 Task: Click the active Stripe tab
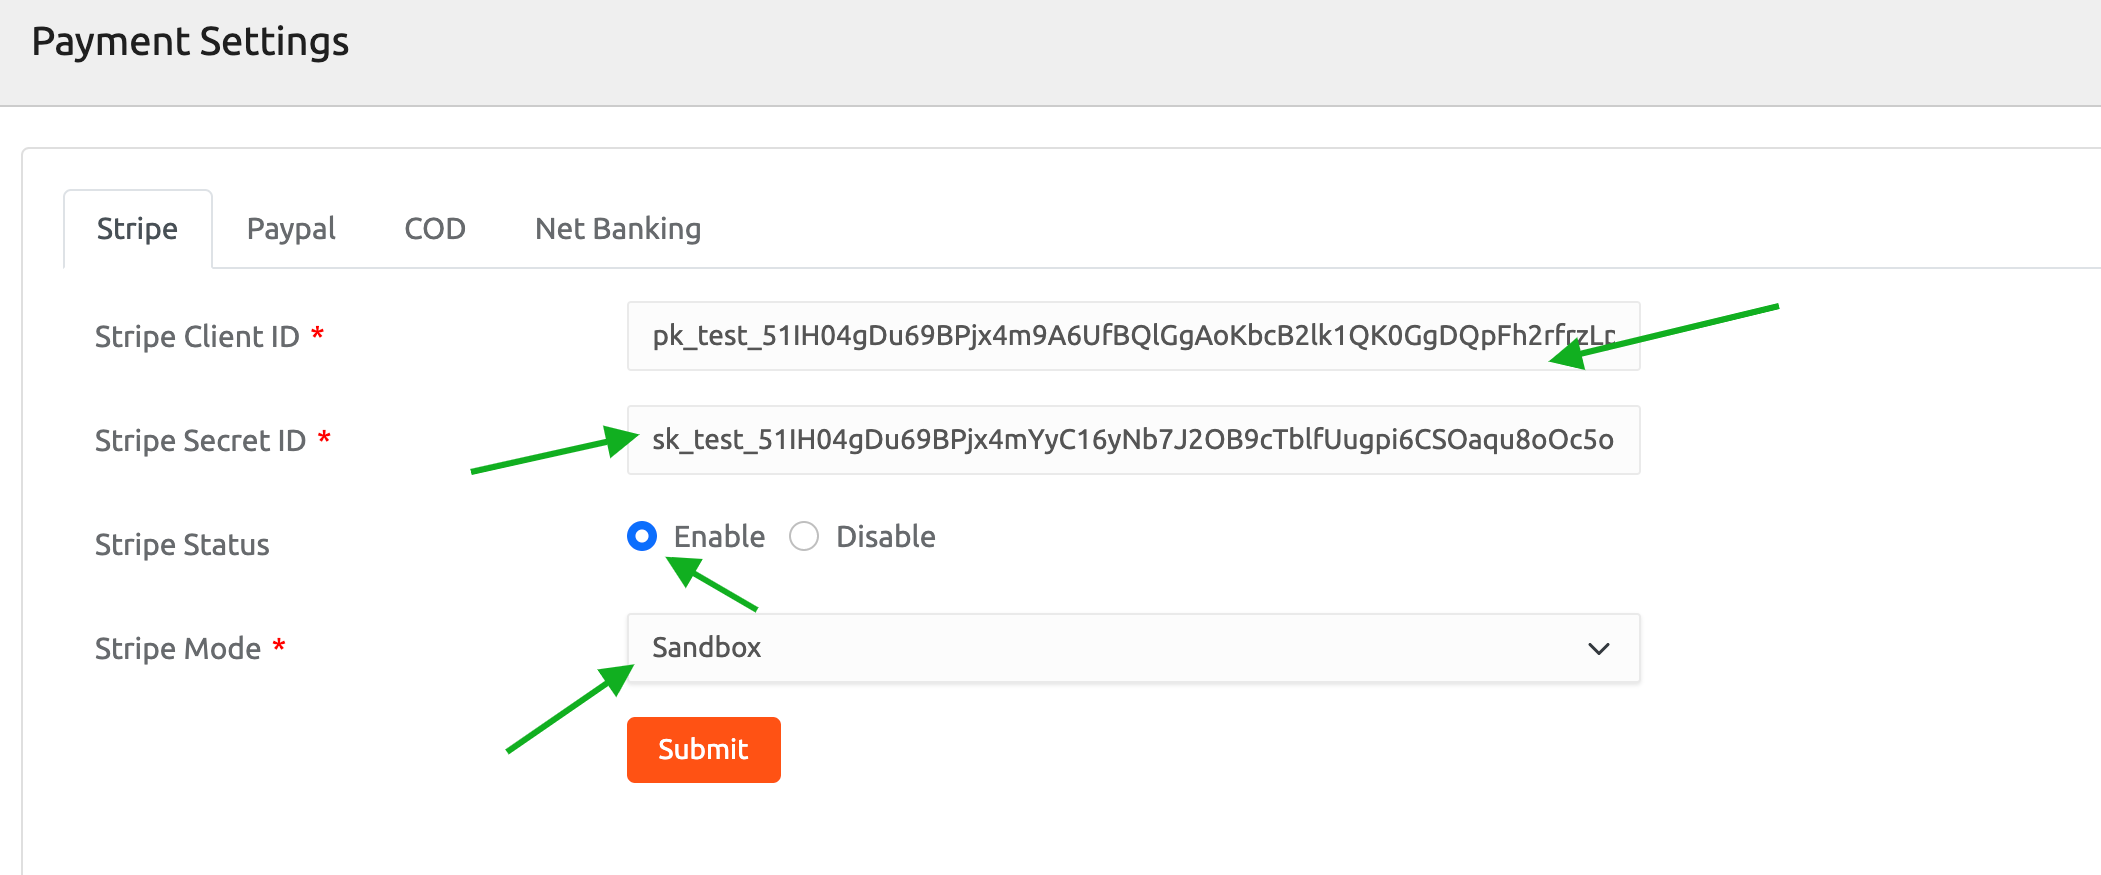137,229
